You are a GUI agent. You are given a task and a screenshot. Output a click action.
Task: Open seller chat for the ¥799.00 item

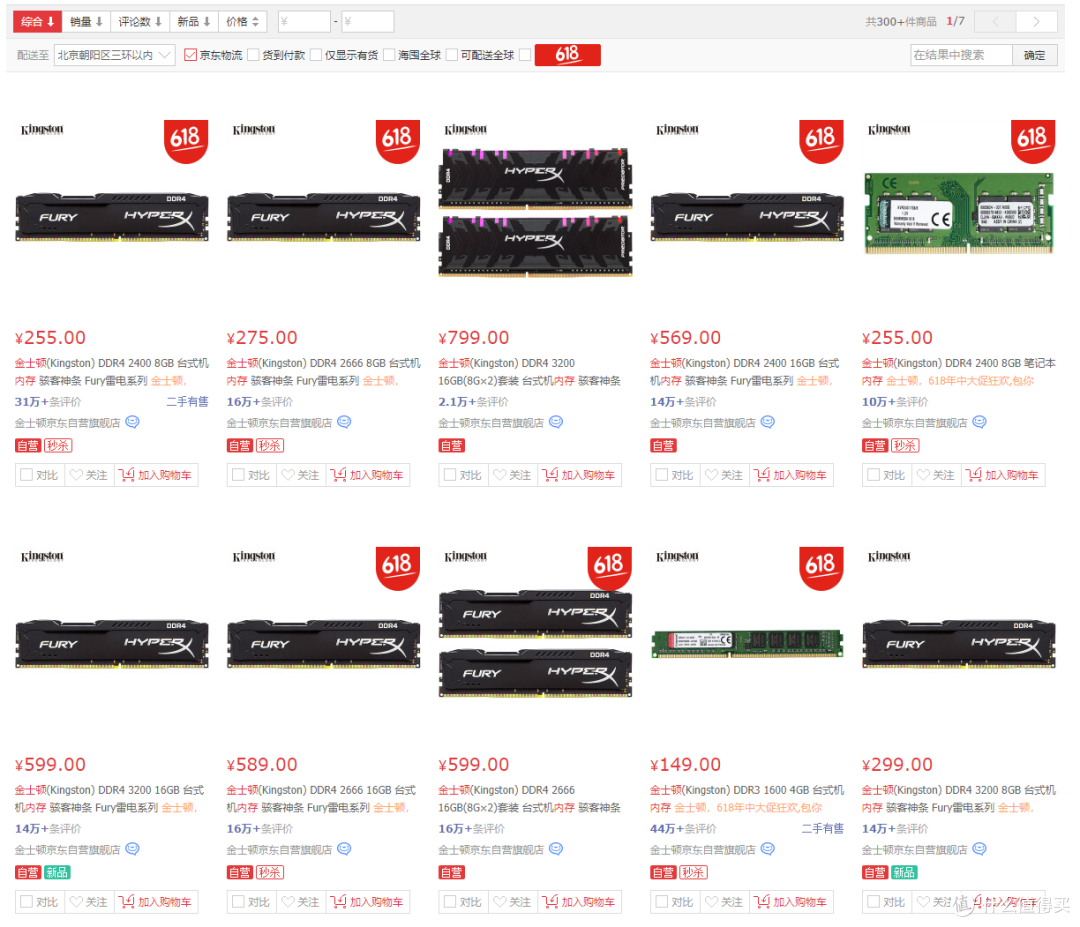click(x=556, y=422)
